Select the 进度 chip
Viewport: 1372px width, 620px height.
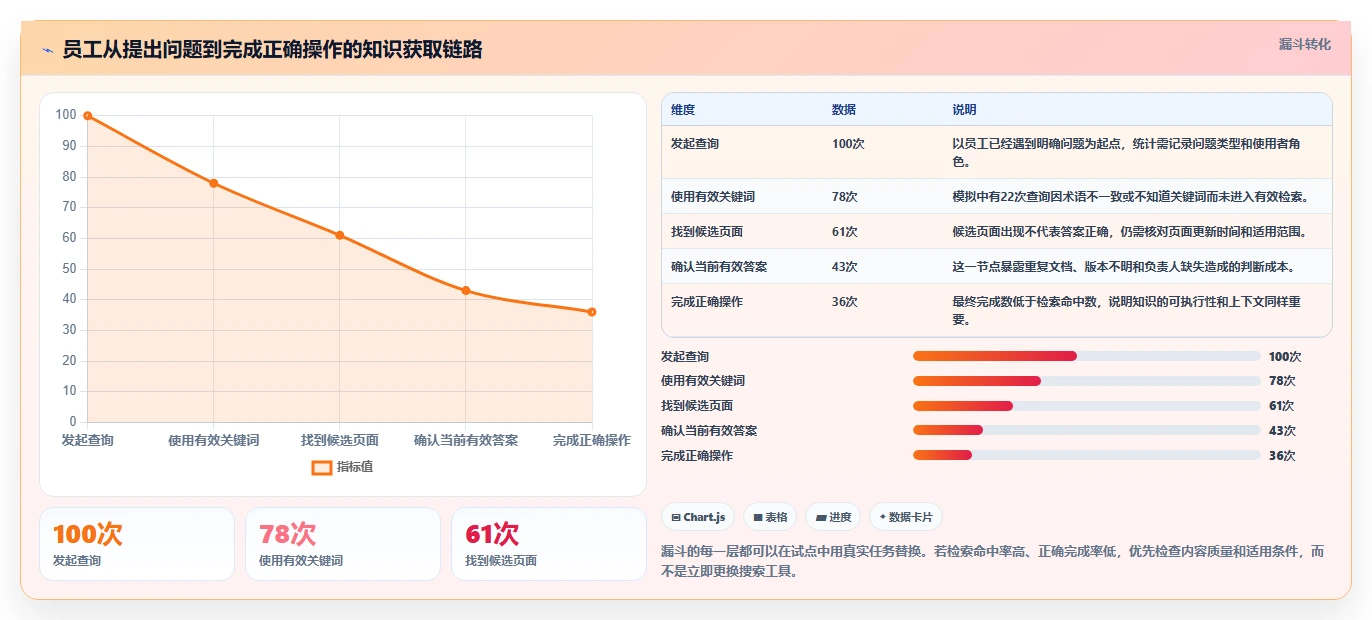pyautogui.click(x=833, y=517)
